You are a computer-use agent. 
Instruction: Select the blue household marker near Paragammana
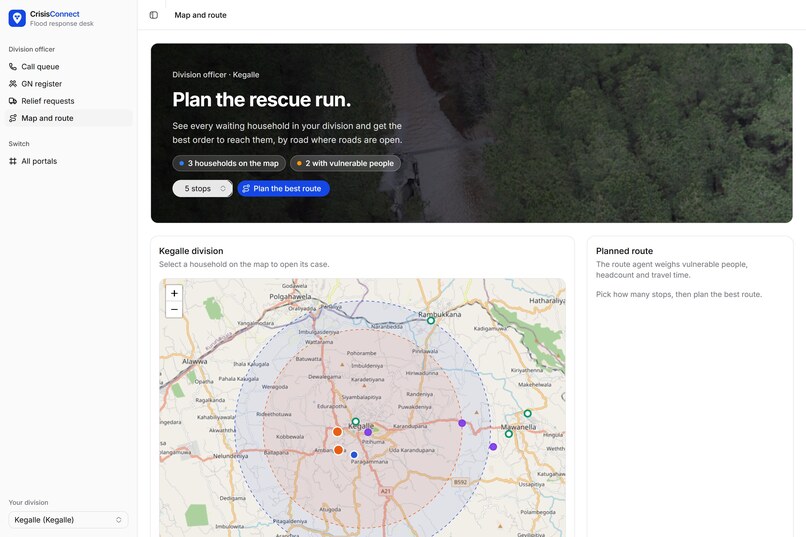pos(354,455)
